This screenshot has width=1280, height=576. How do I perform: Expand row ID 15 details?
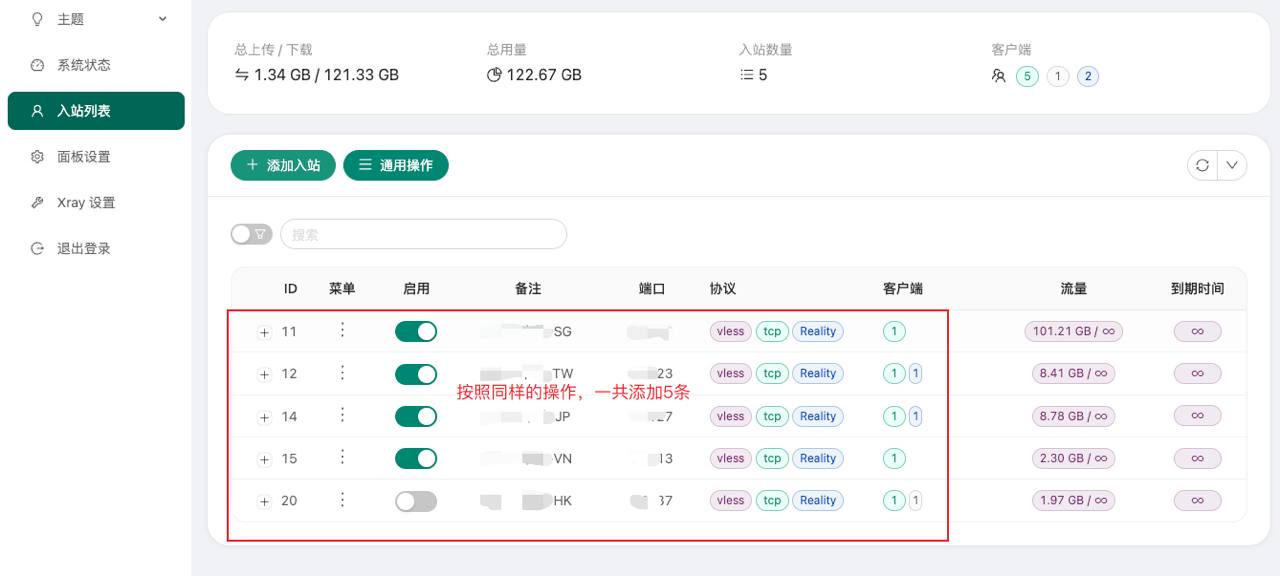264,459
